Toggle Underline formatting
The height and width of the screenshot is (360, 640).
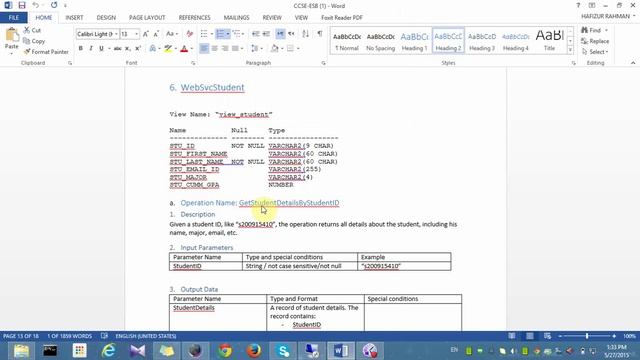(101, 49)
